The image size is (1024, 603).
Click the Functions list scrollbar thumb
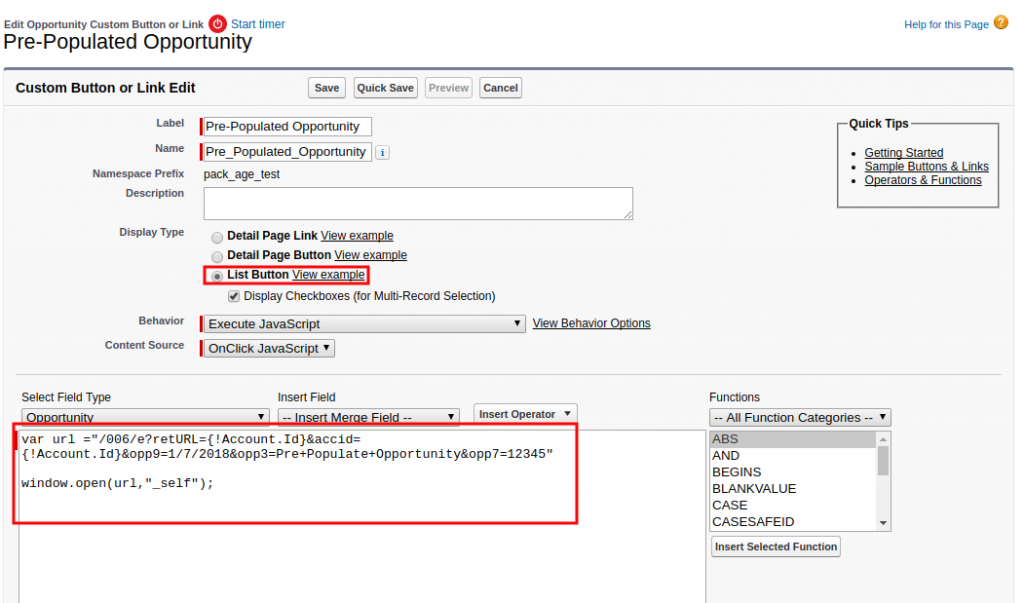click(883, 461)
